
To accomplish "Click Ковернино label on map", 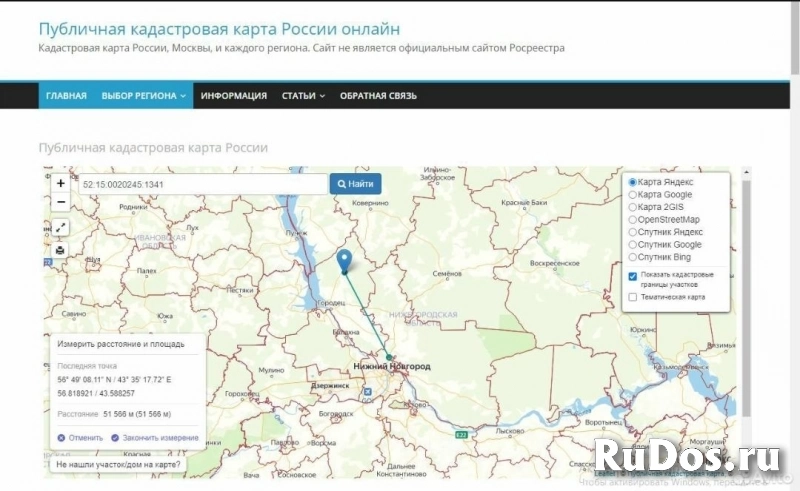I will [370, 203].
